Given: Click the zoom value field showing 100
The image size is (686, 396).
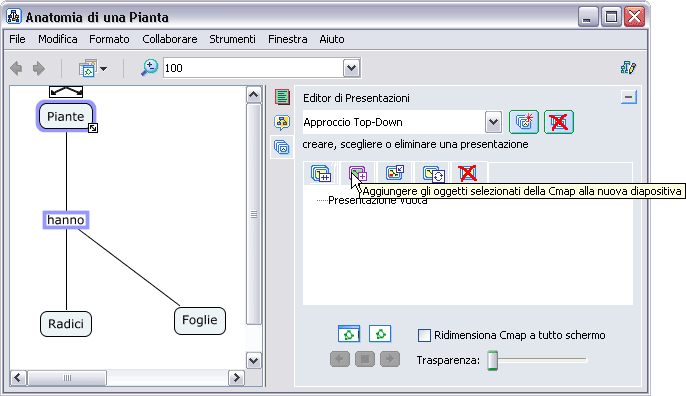Looking at the screenshot, I should [253, 68].
